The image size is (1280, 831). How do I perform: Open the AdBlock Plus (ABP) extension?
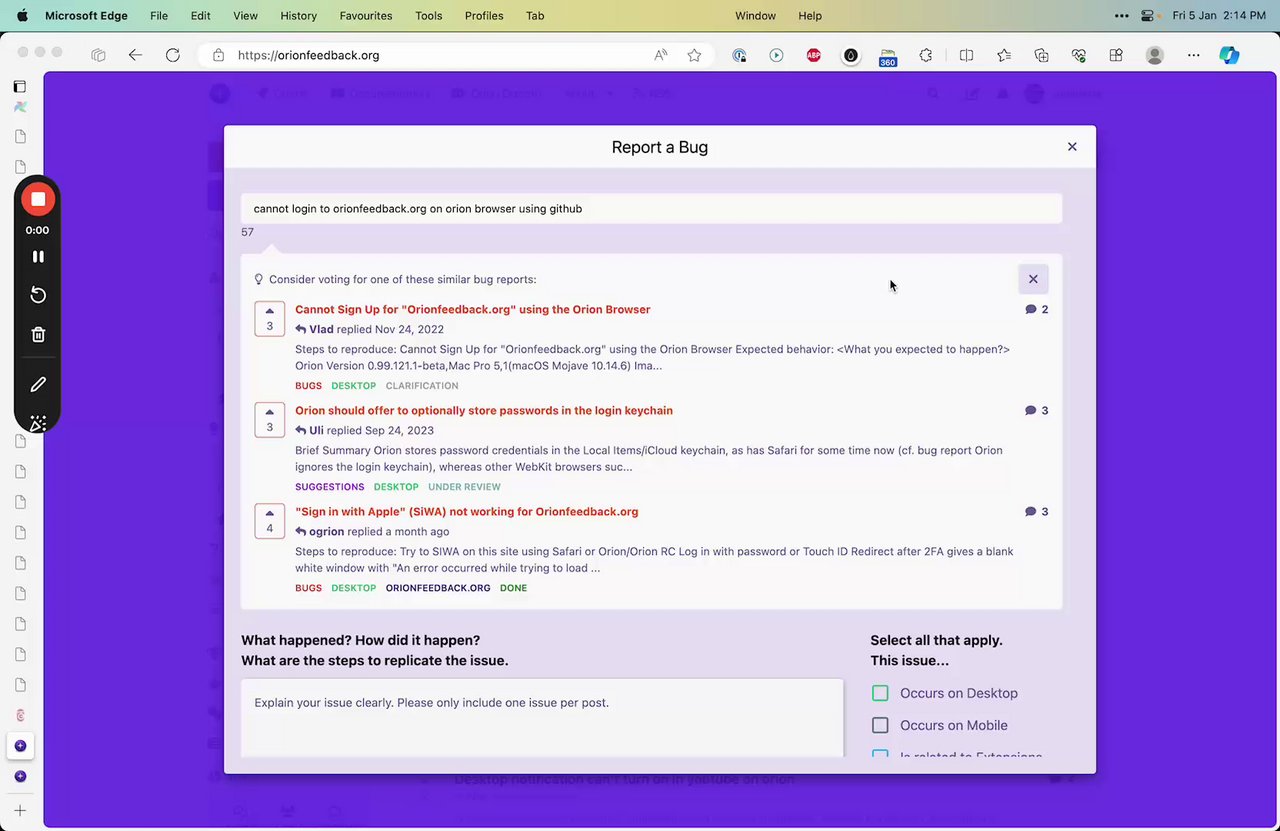814,56
